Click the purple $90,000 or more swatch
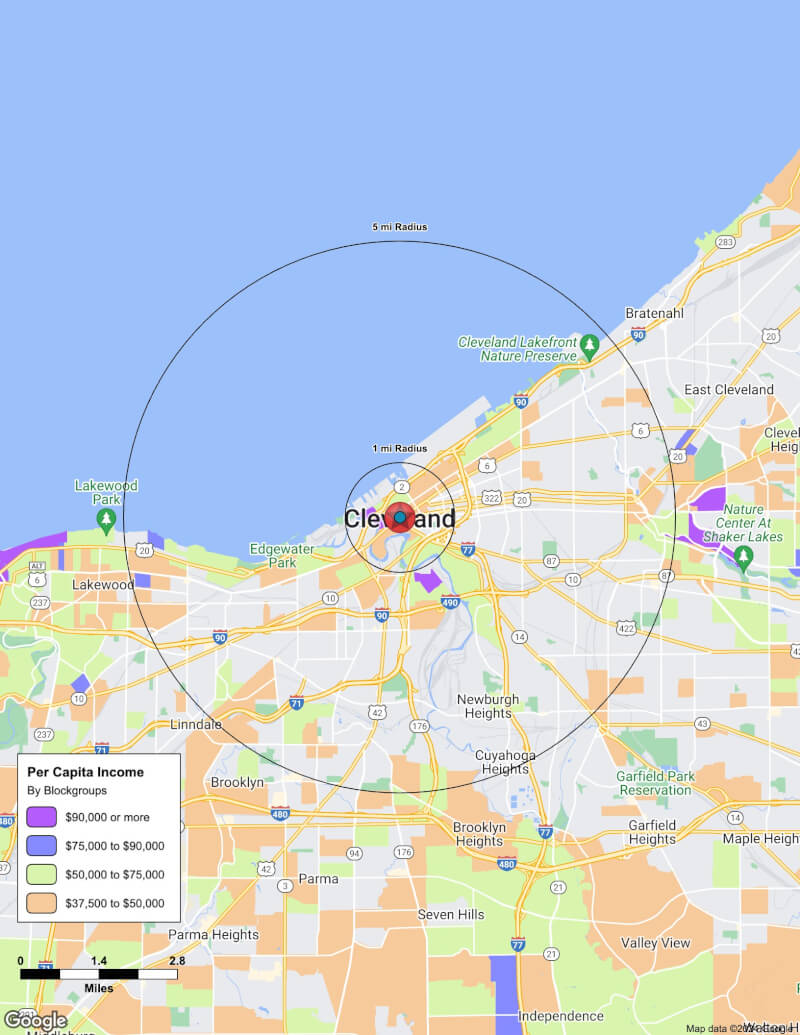 coord(41,816)
